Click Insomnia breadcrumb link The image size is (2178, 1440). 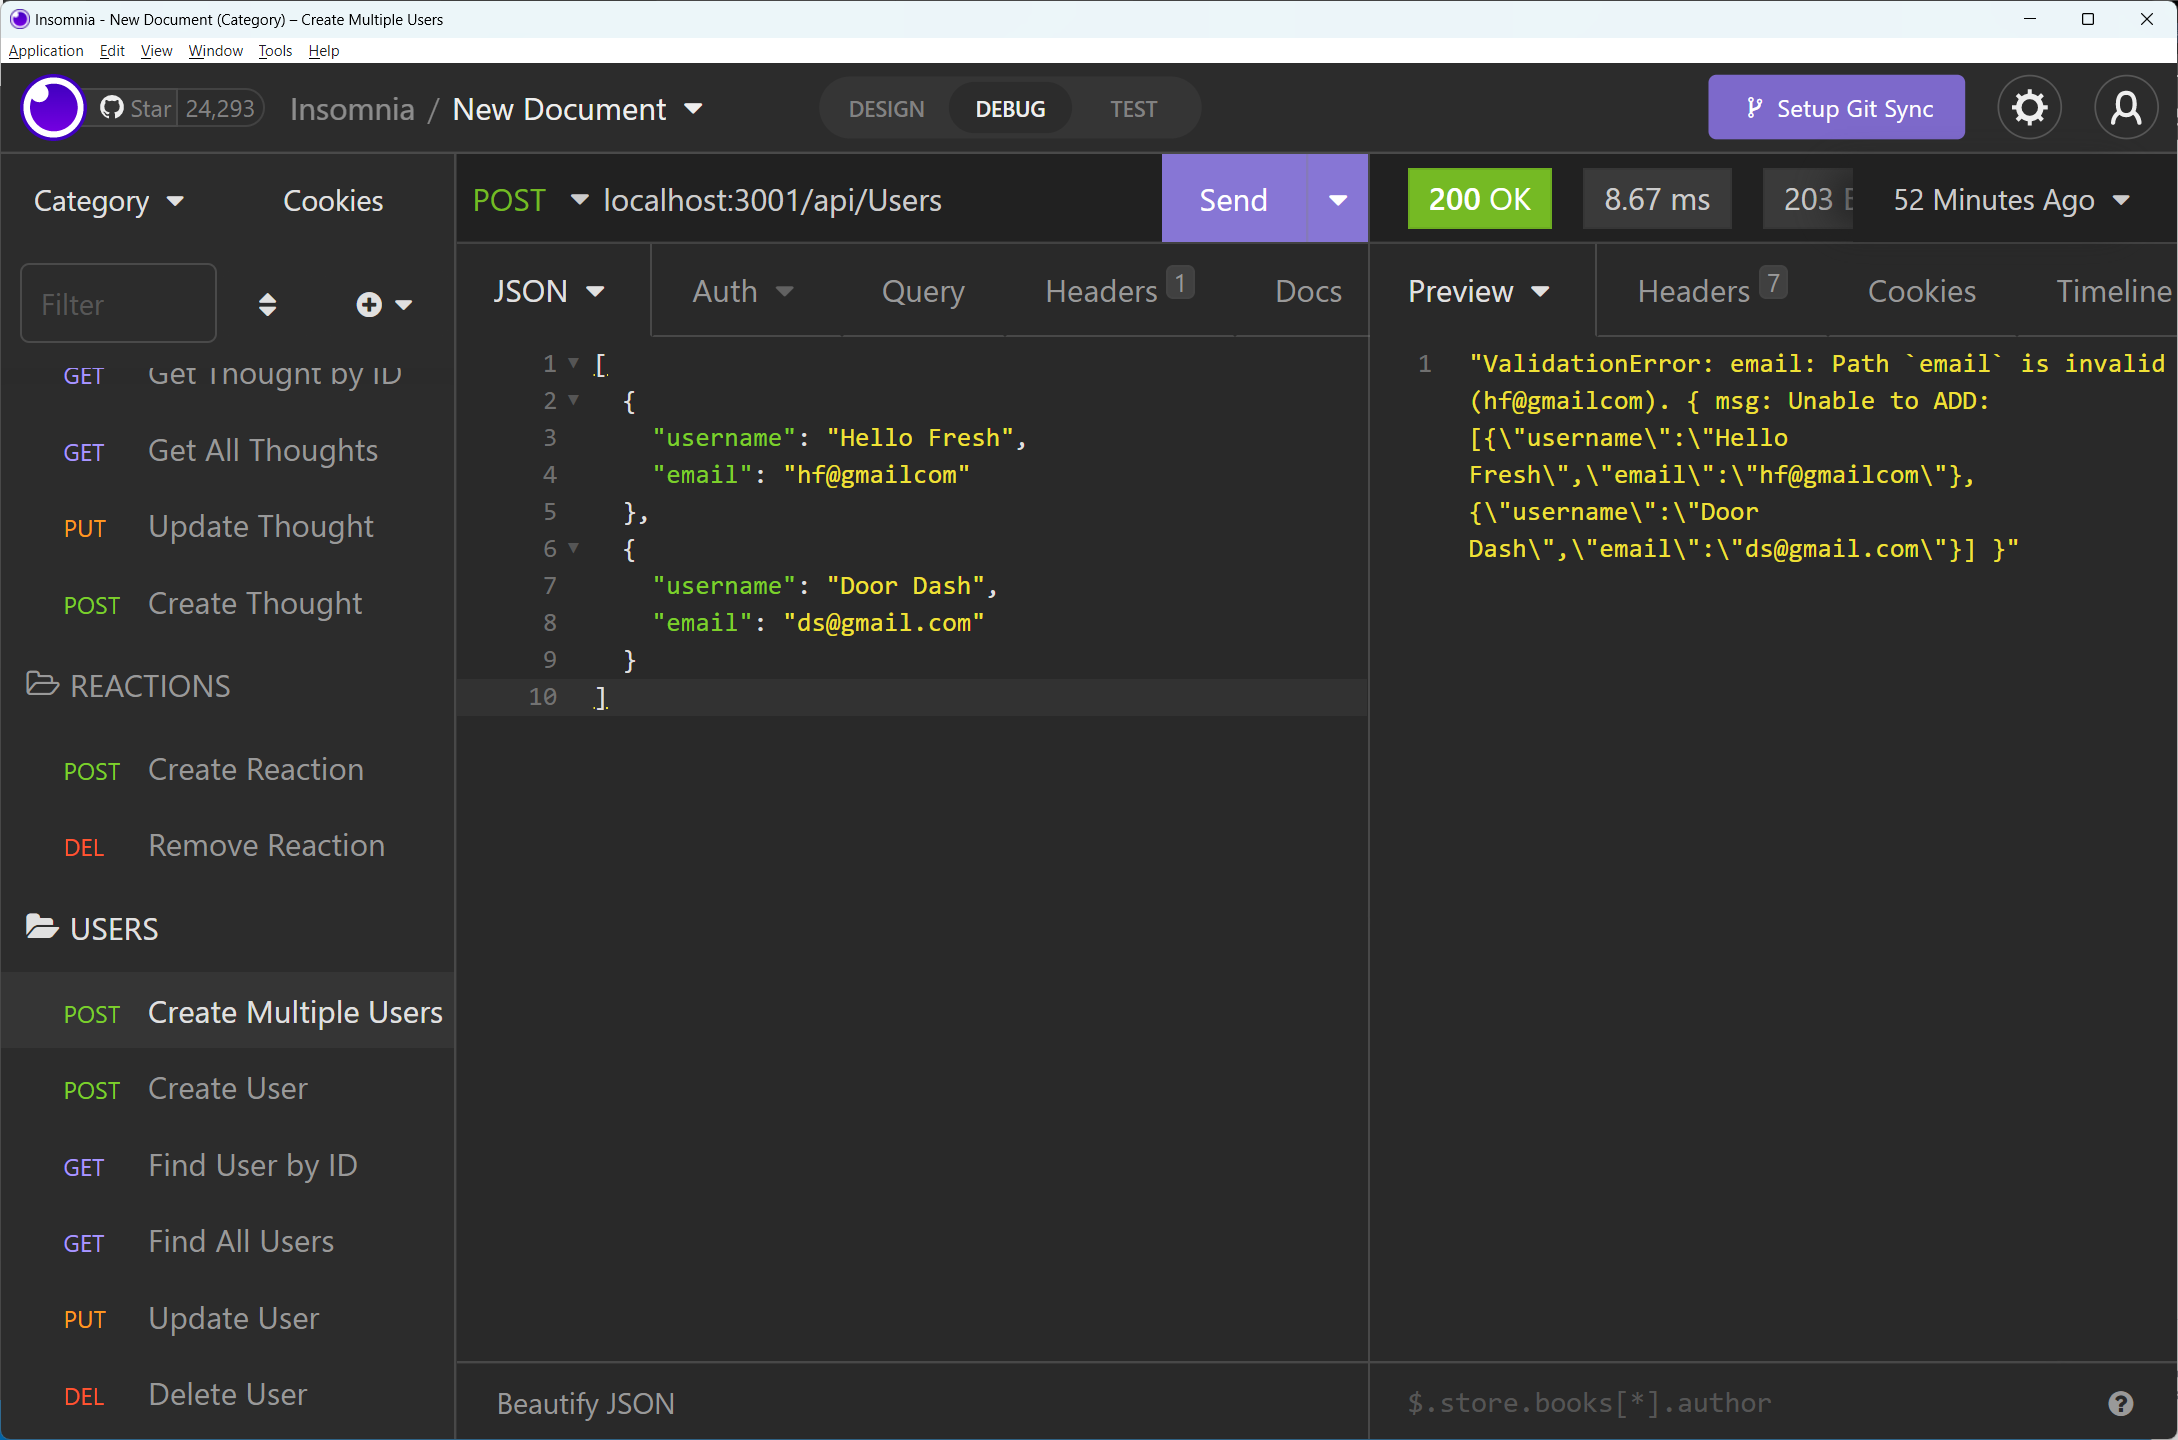click(352, 109)
